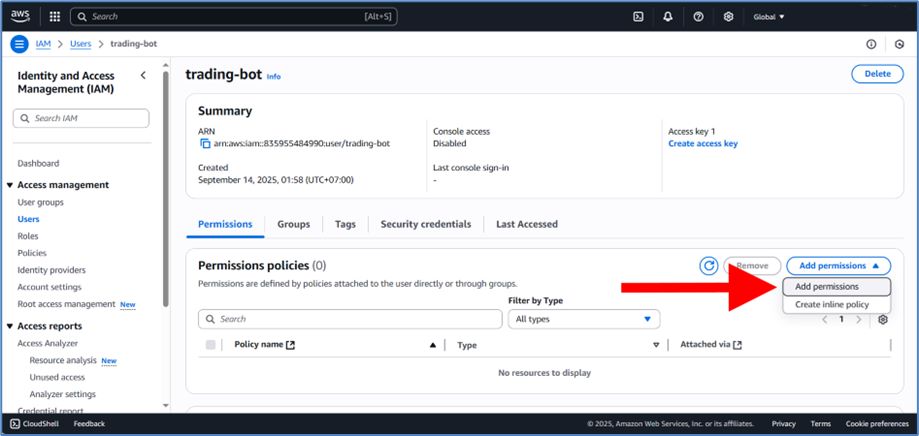Launch CloudShell from the top bar icon
The height and width of the screenshot is (436, 919).
click(638, 17)
